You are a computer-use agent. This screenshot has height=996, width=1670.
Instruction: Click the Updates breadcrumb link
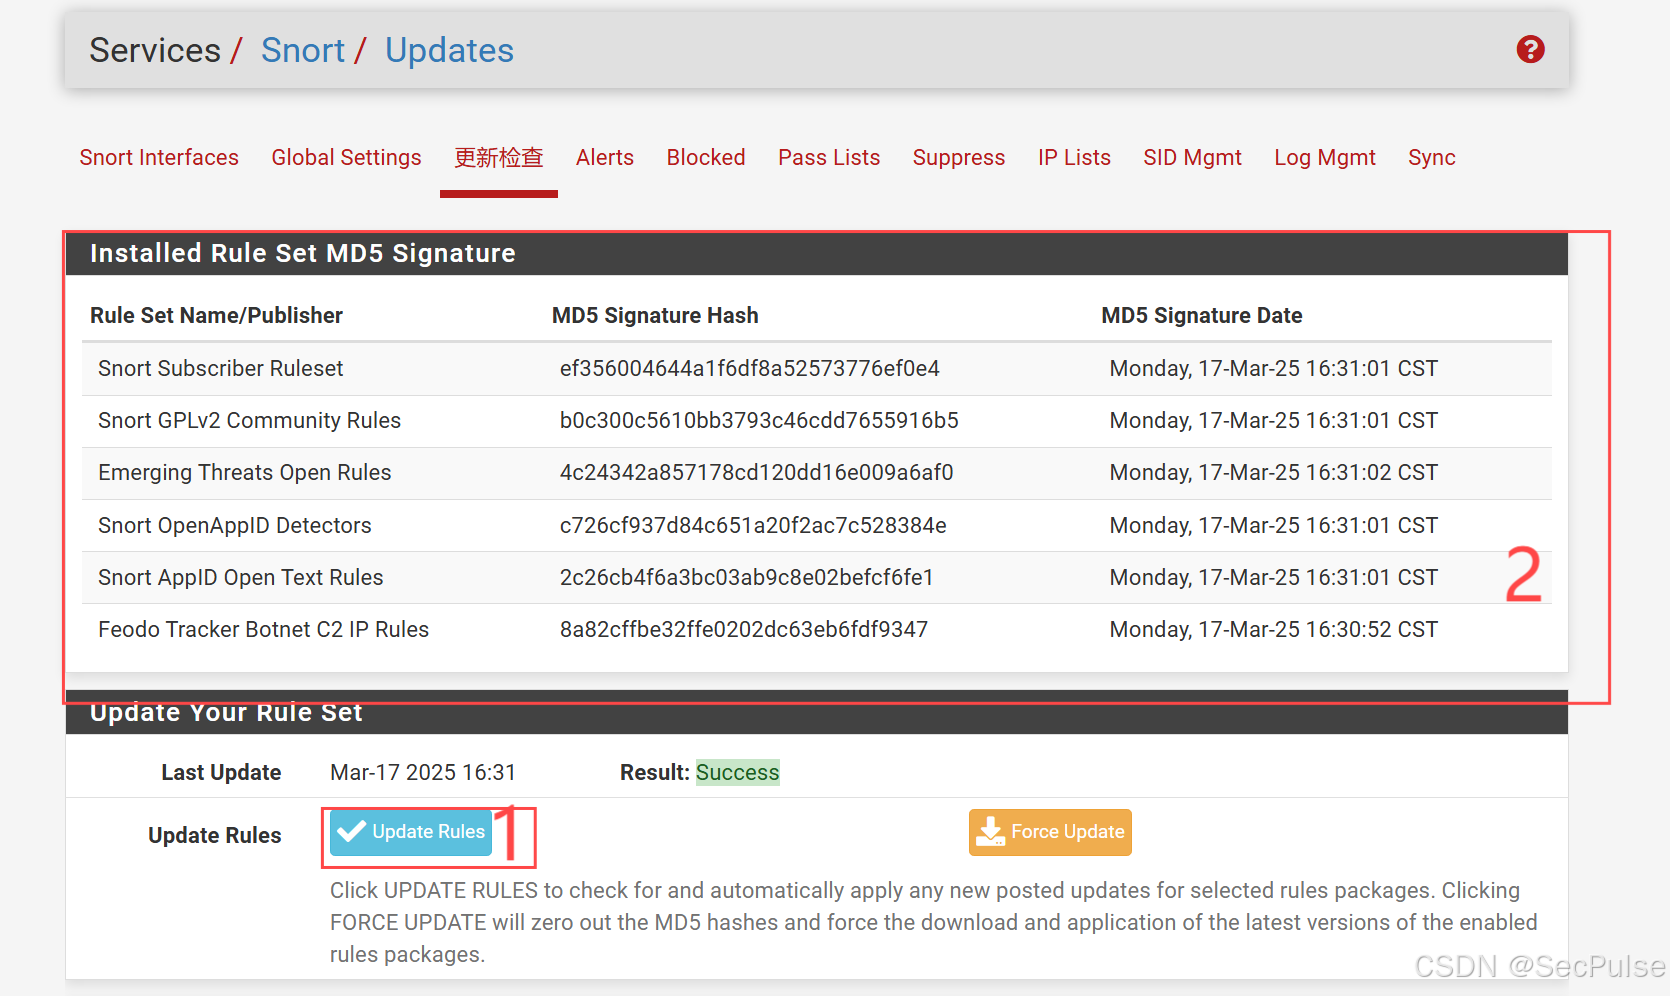click(x=449, y=50)
